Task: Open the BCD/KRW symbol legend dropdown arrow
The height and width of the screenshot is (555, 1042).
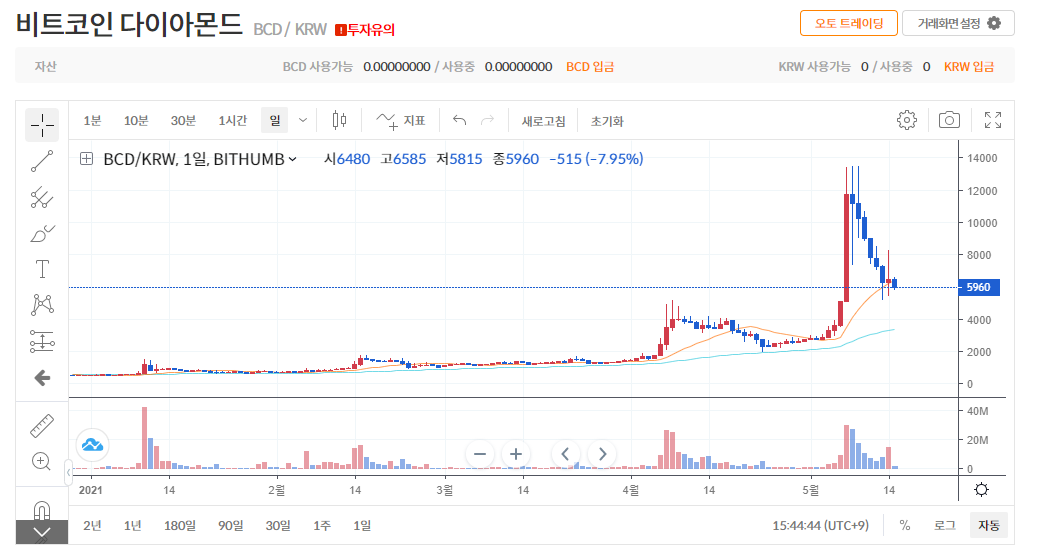Action: click(292, 159)
